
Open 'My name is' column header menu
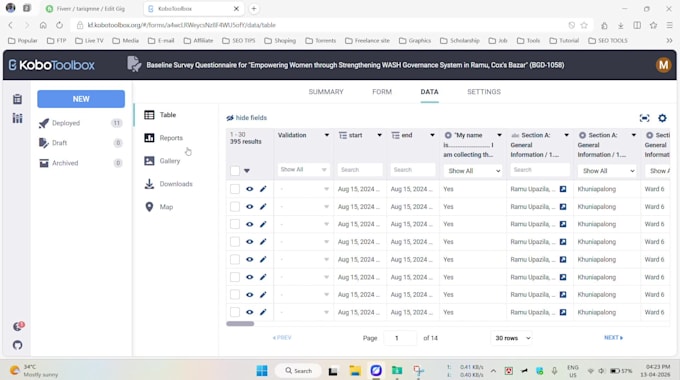(499, 135)
